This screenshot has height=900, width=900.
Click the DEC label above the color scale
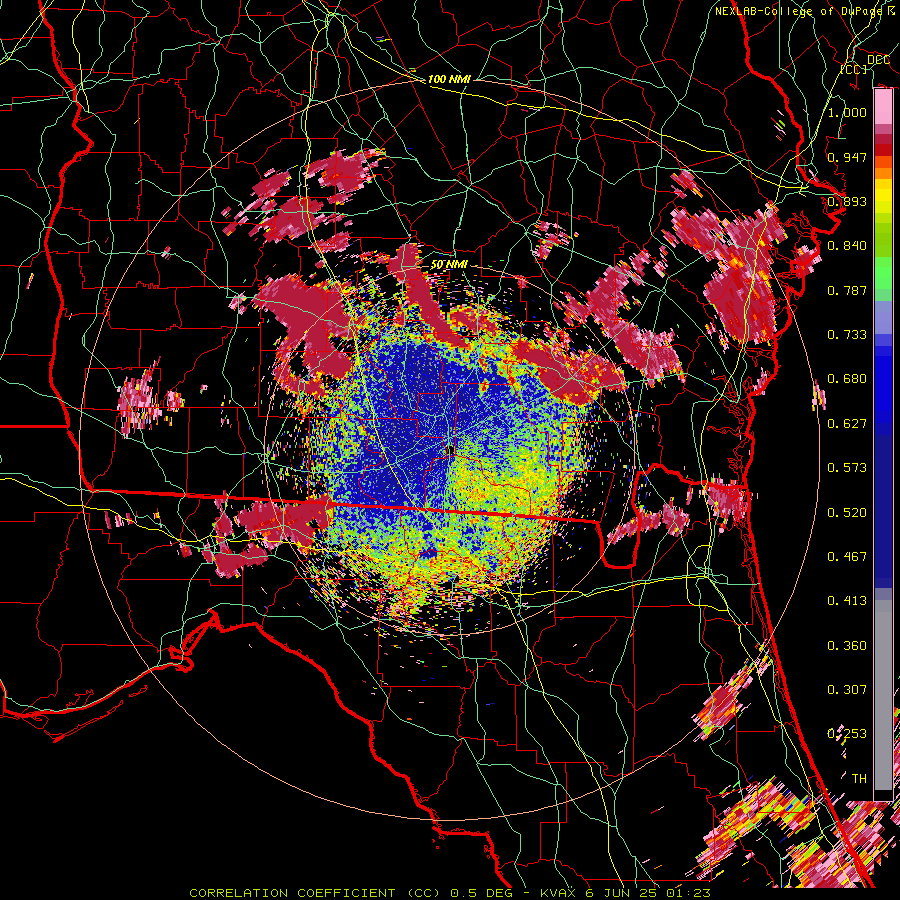pyautogui.click(x=878, y=60)
